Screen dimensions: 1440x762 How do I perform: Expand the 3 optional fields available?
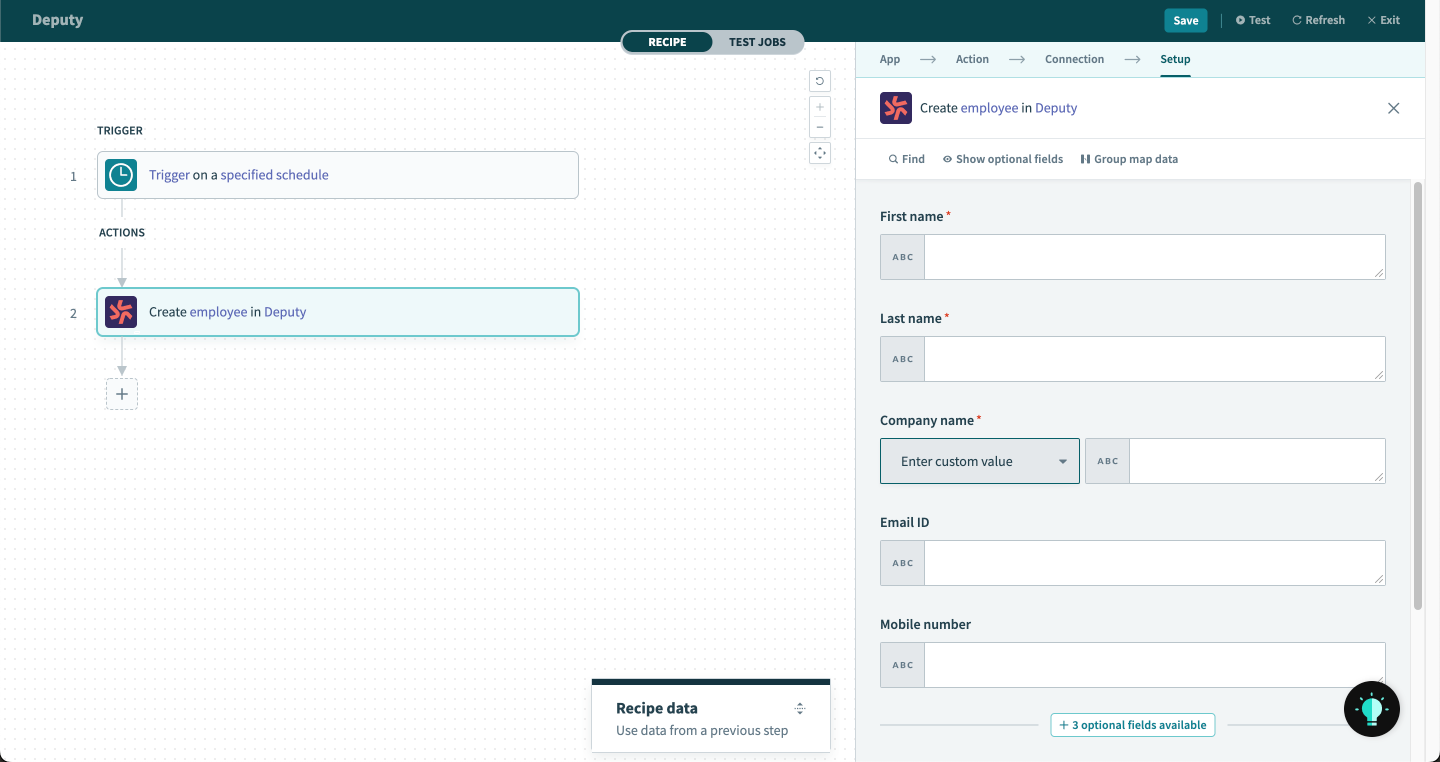pyautogui.click(x=1132, y=725)
